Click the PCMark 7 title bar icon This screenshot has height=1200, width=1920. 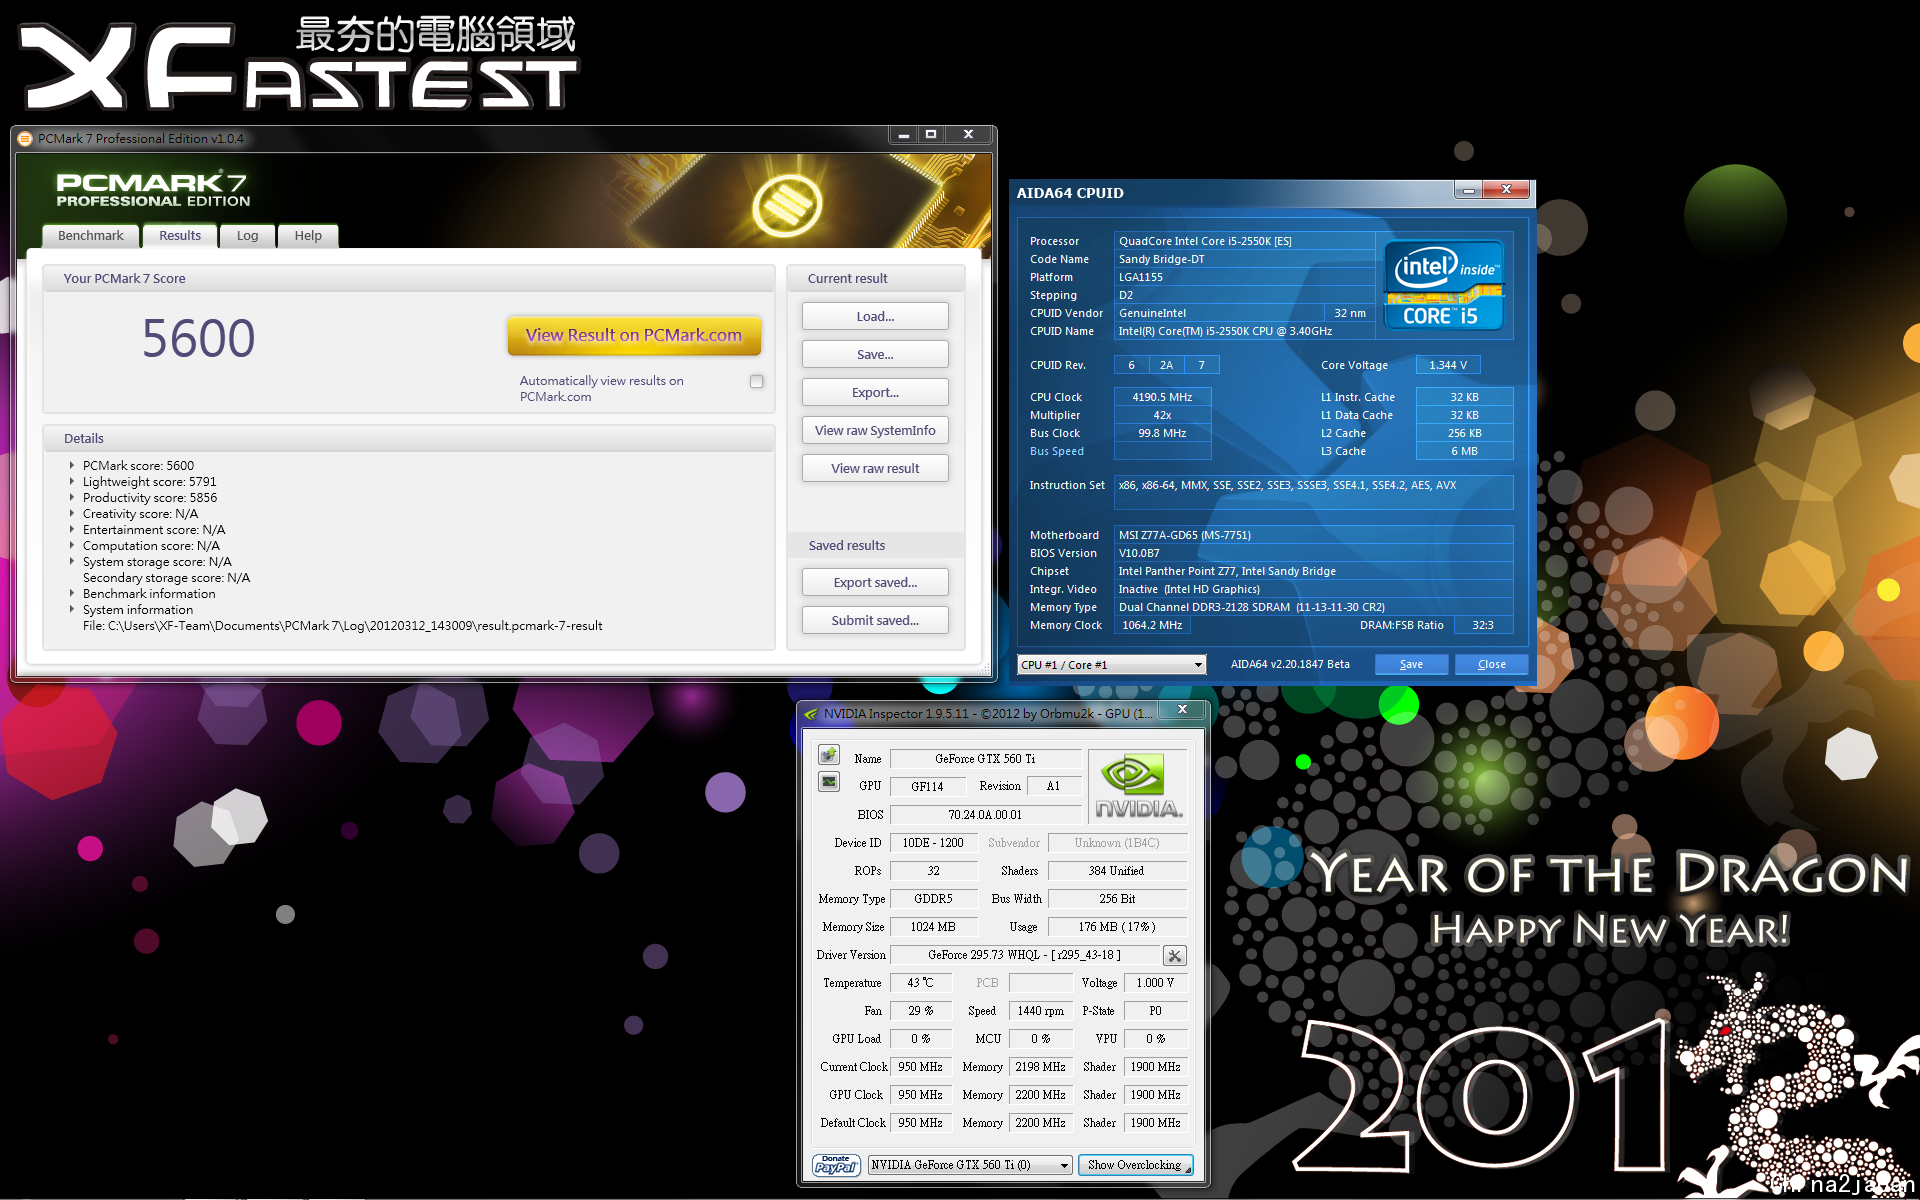click(x=25, y=138)
